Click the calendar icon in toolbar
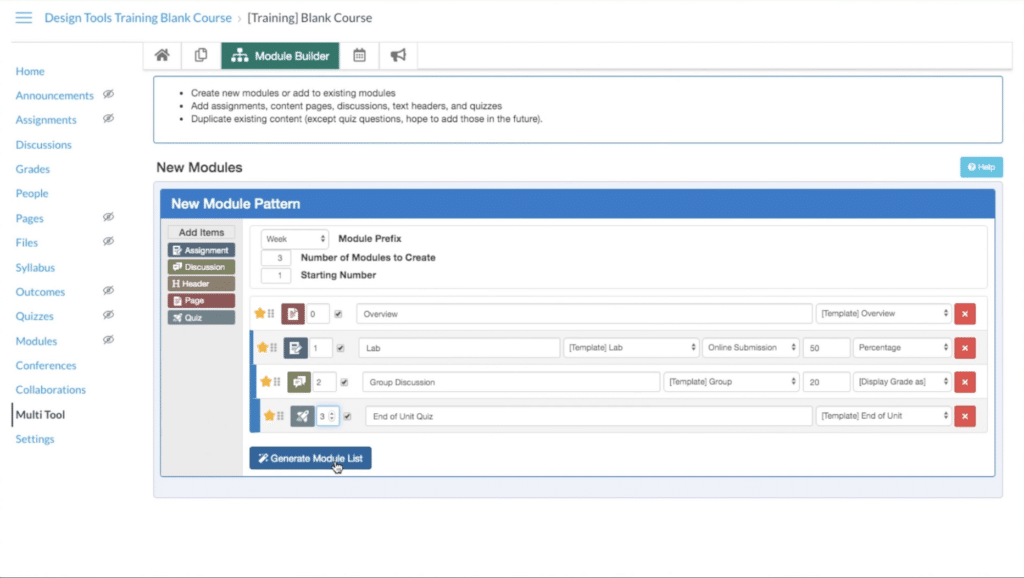 point(359,56)
